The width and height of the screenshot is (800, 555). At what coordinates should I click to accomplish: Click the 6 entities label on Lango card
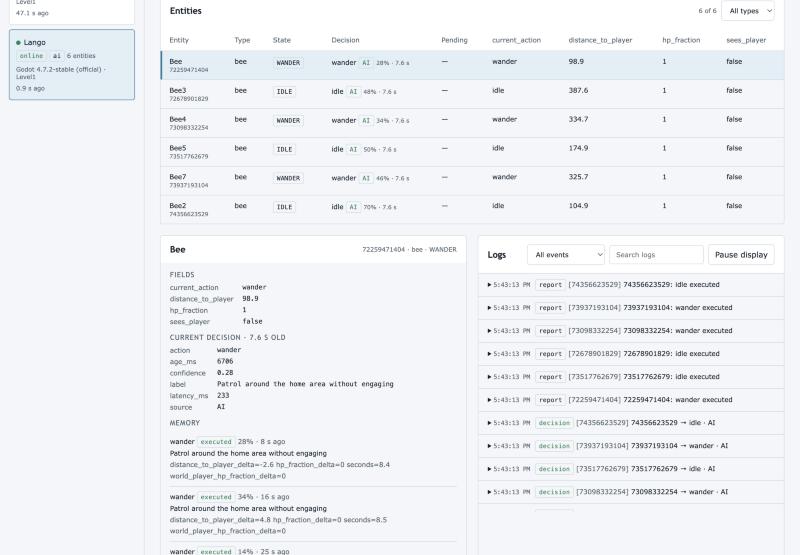click(81, 56)
